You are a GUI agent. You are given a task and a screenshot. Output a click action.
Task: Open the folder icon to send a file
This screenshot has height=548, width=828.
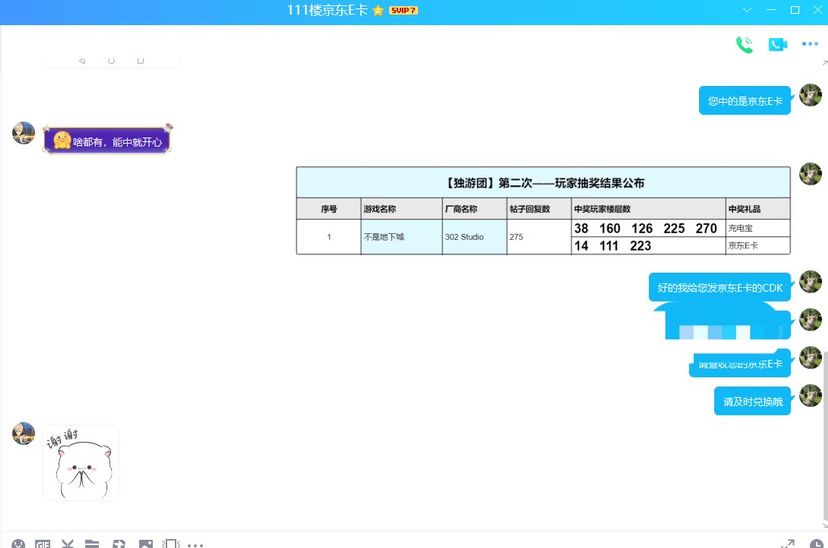point(92,543)
